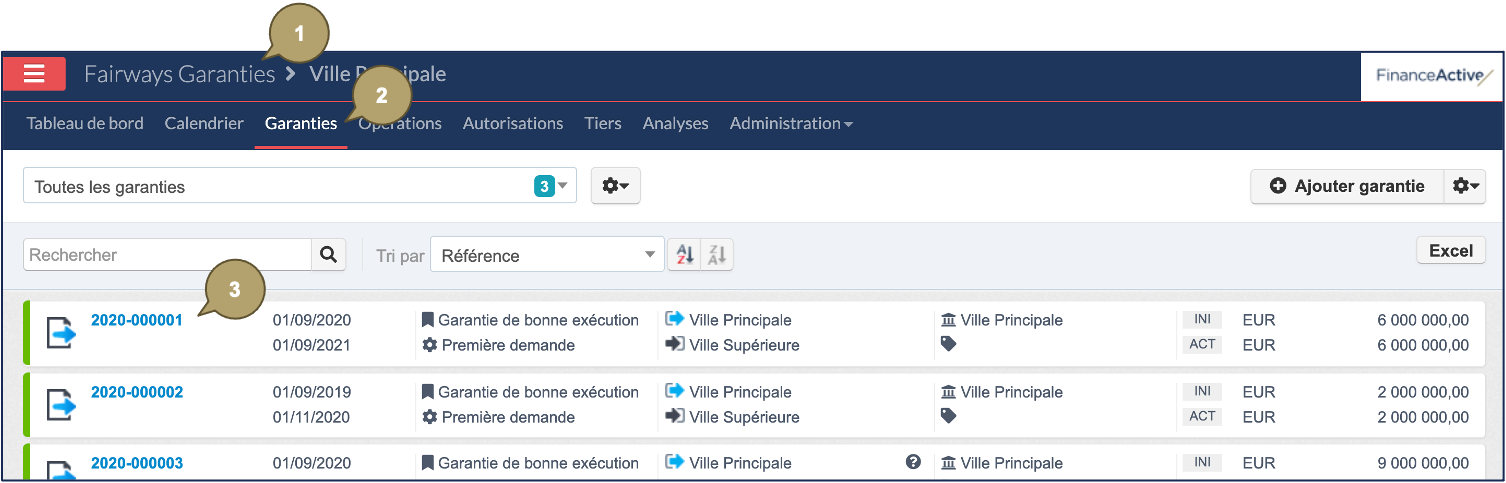This screenshot has height=483, width=1506.
Task: Open gear dropdown beside the garanties filter
Action: (x=615, y=186)
